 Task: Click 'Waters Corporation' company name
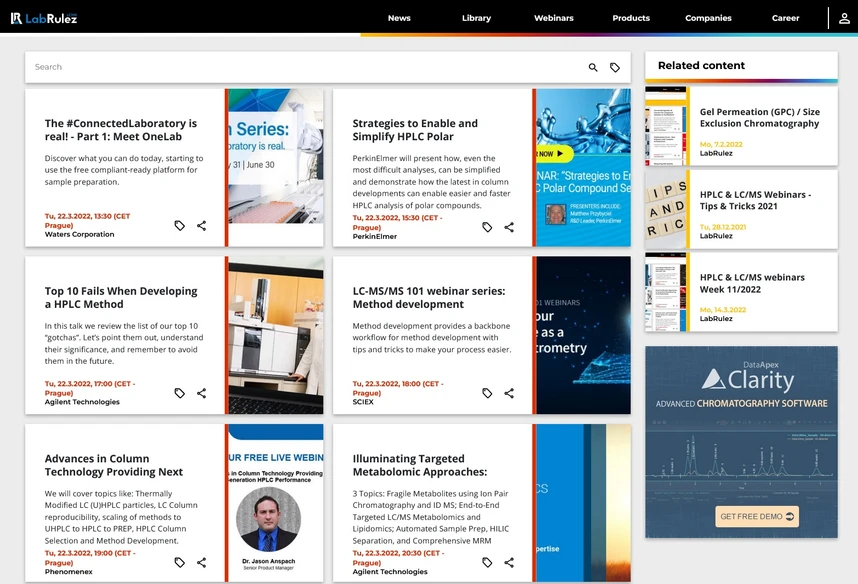pos(79,234)
